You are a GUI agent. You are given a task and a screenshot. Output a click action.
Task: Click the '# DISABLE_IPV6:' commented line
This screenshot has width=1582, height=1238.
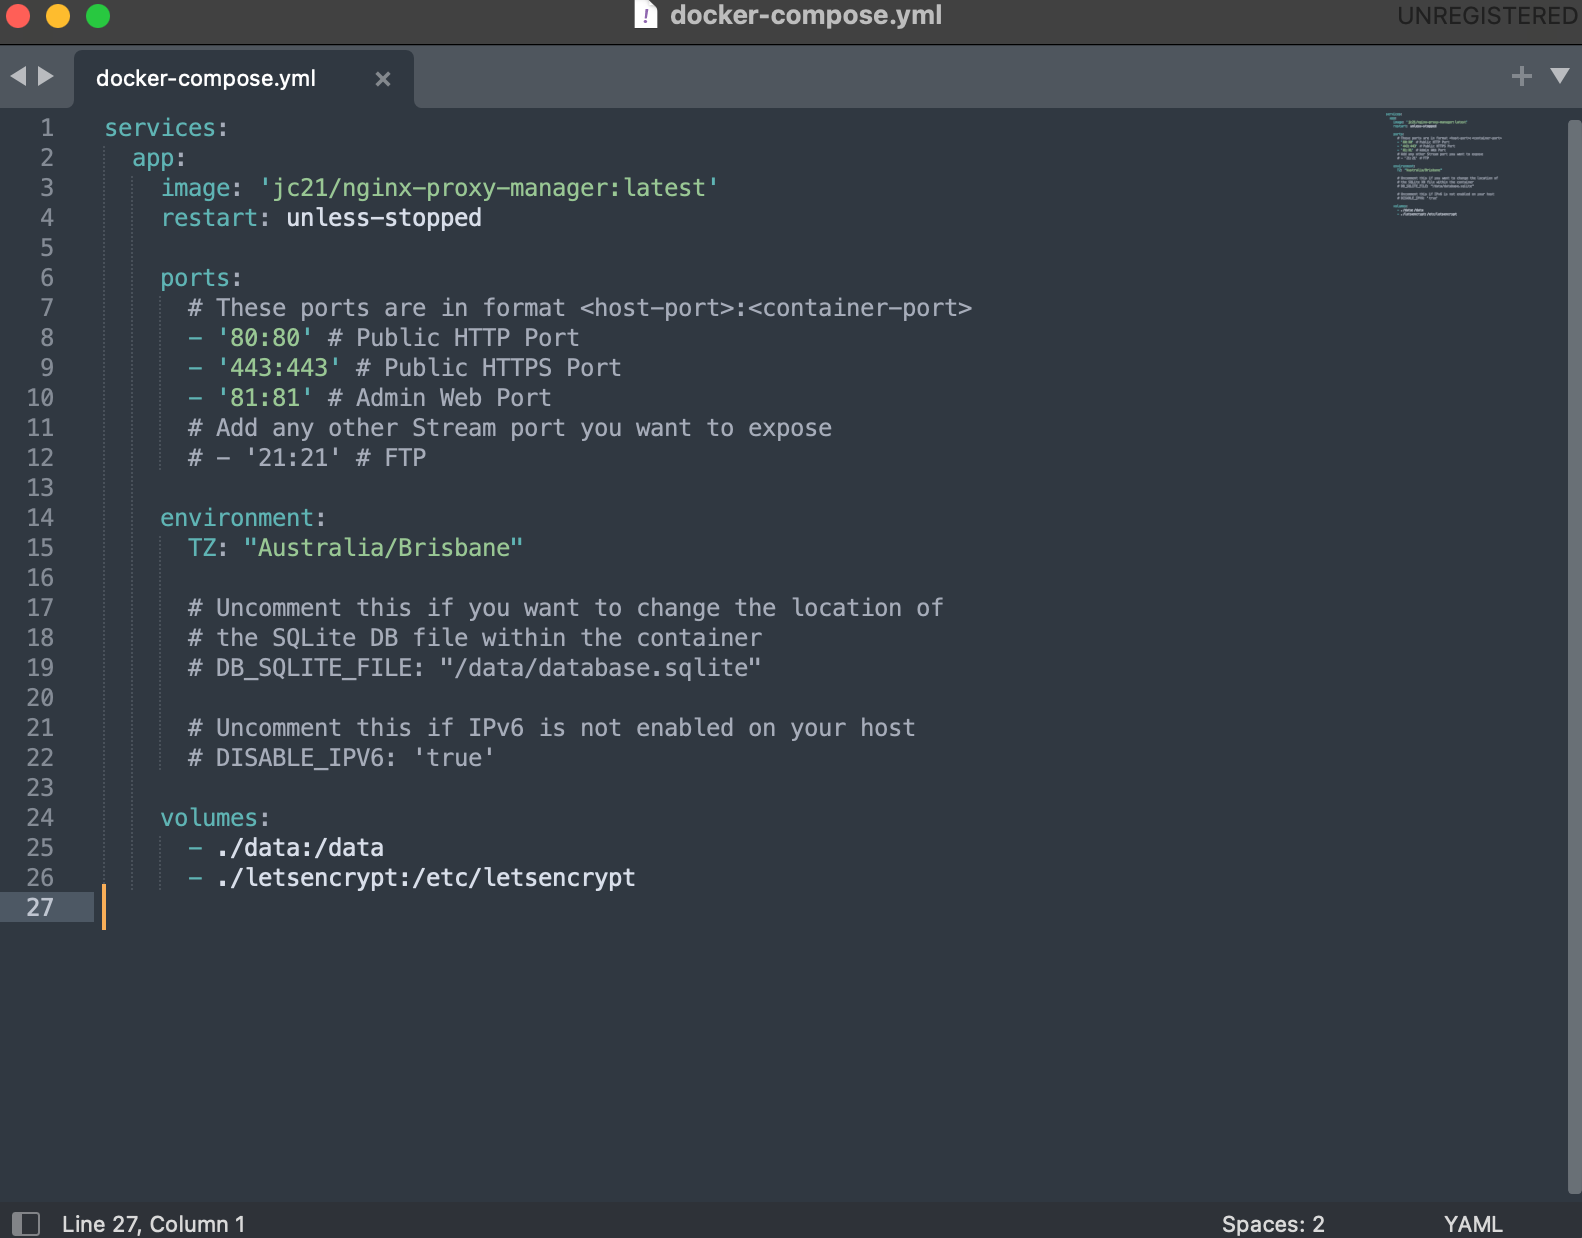pos(342,758)
